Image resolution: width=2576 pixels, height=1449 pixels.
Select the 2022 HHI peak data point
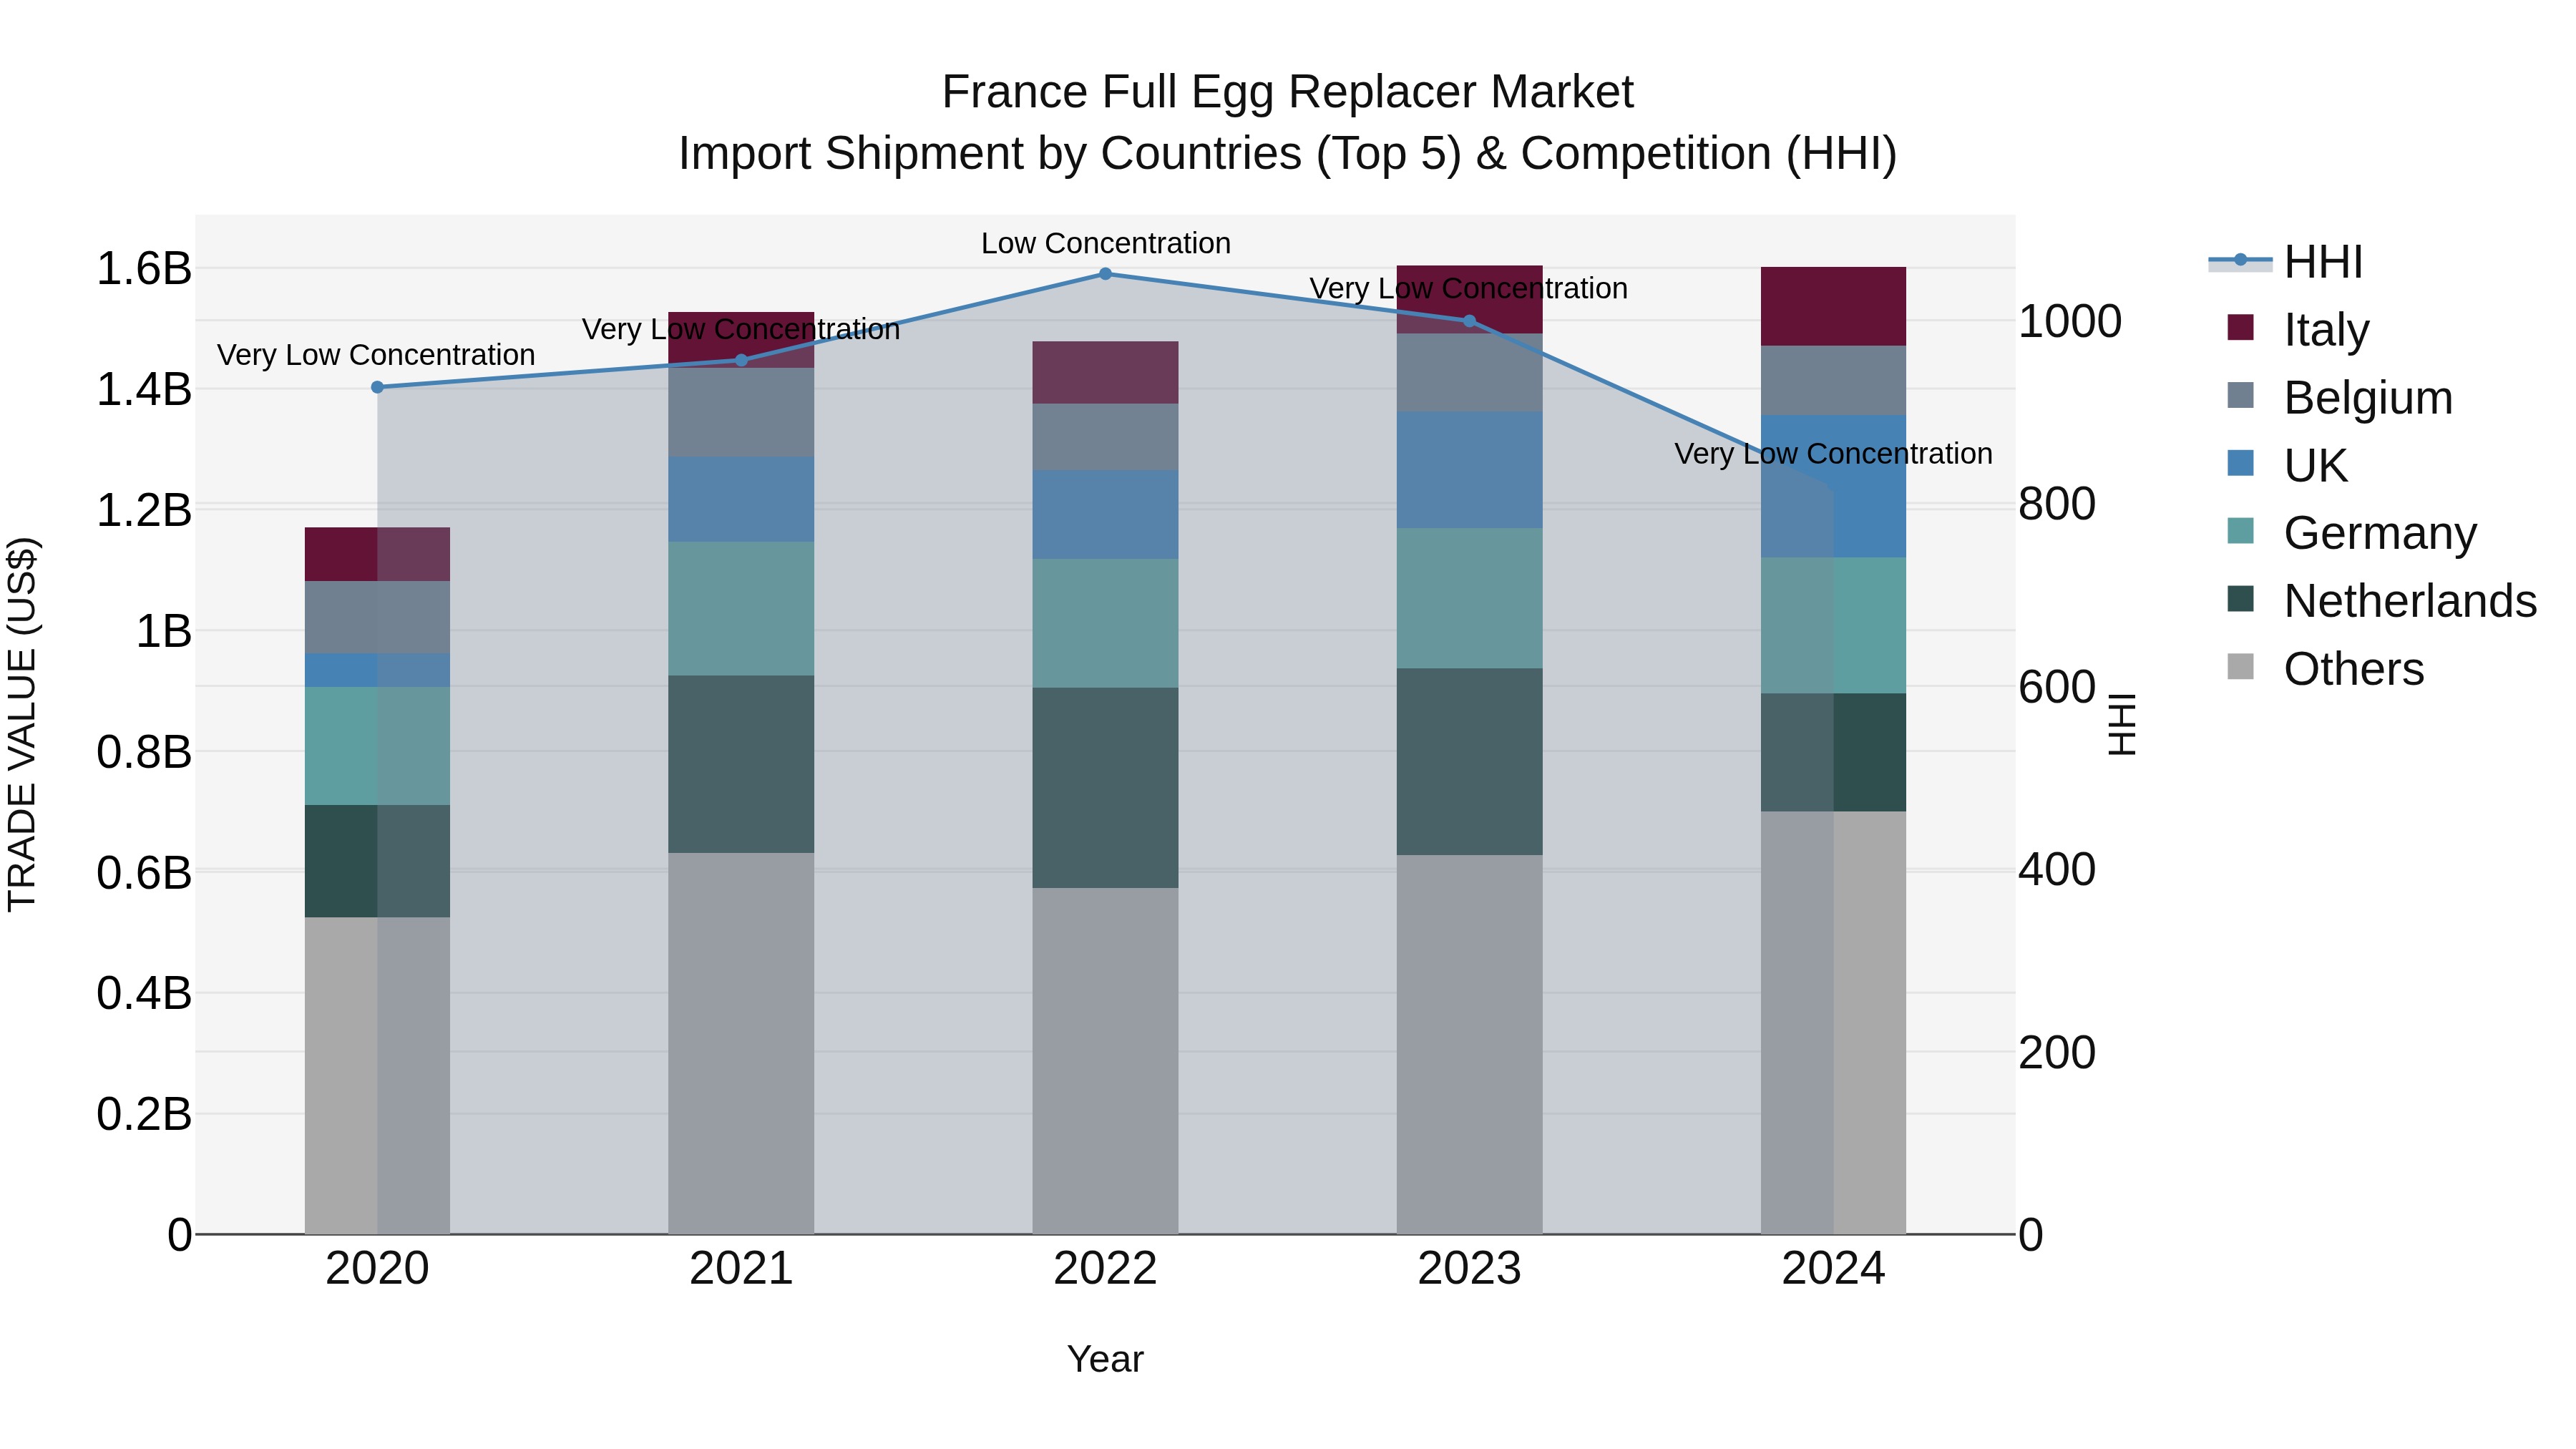1105,274
